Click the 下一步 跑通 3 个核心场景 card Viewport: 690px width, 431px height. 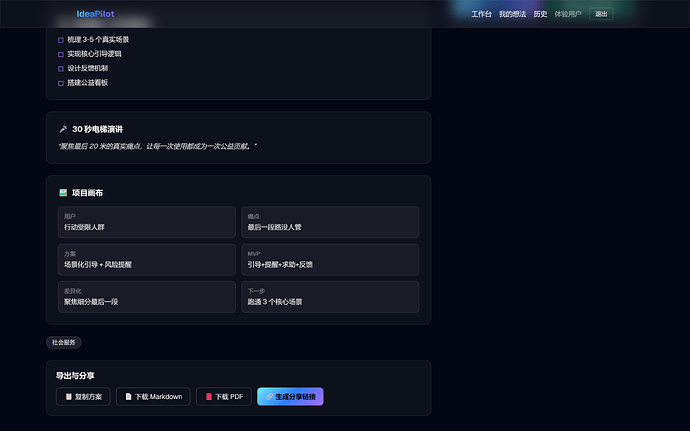pos(330,297)
